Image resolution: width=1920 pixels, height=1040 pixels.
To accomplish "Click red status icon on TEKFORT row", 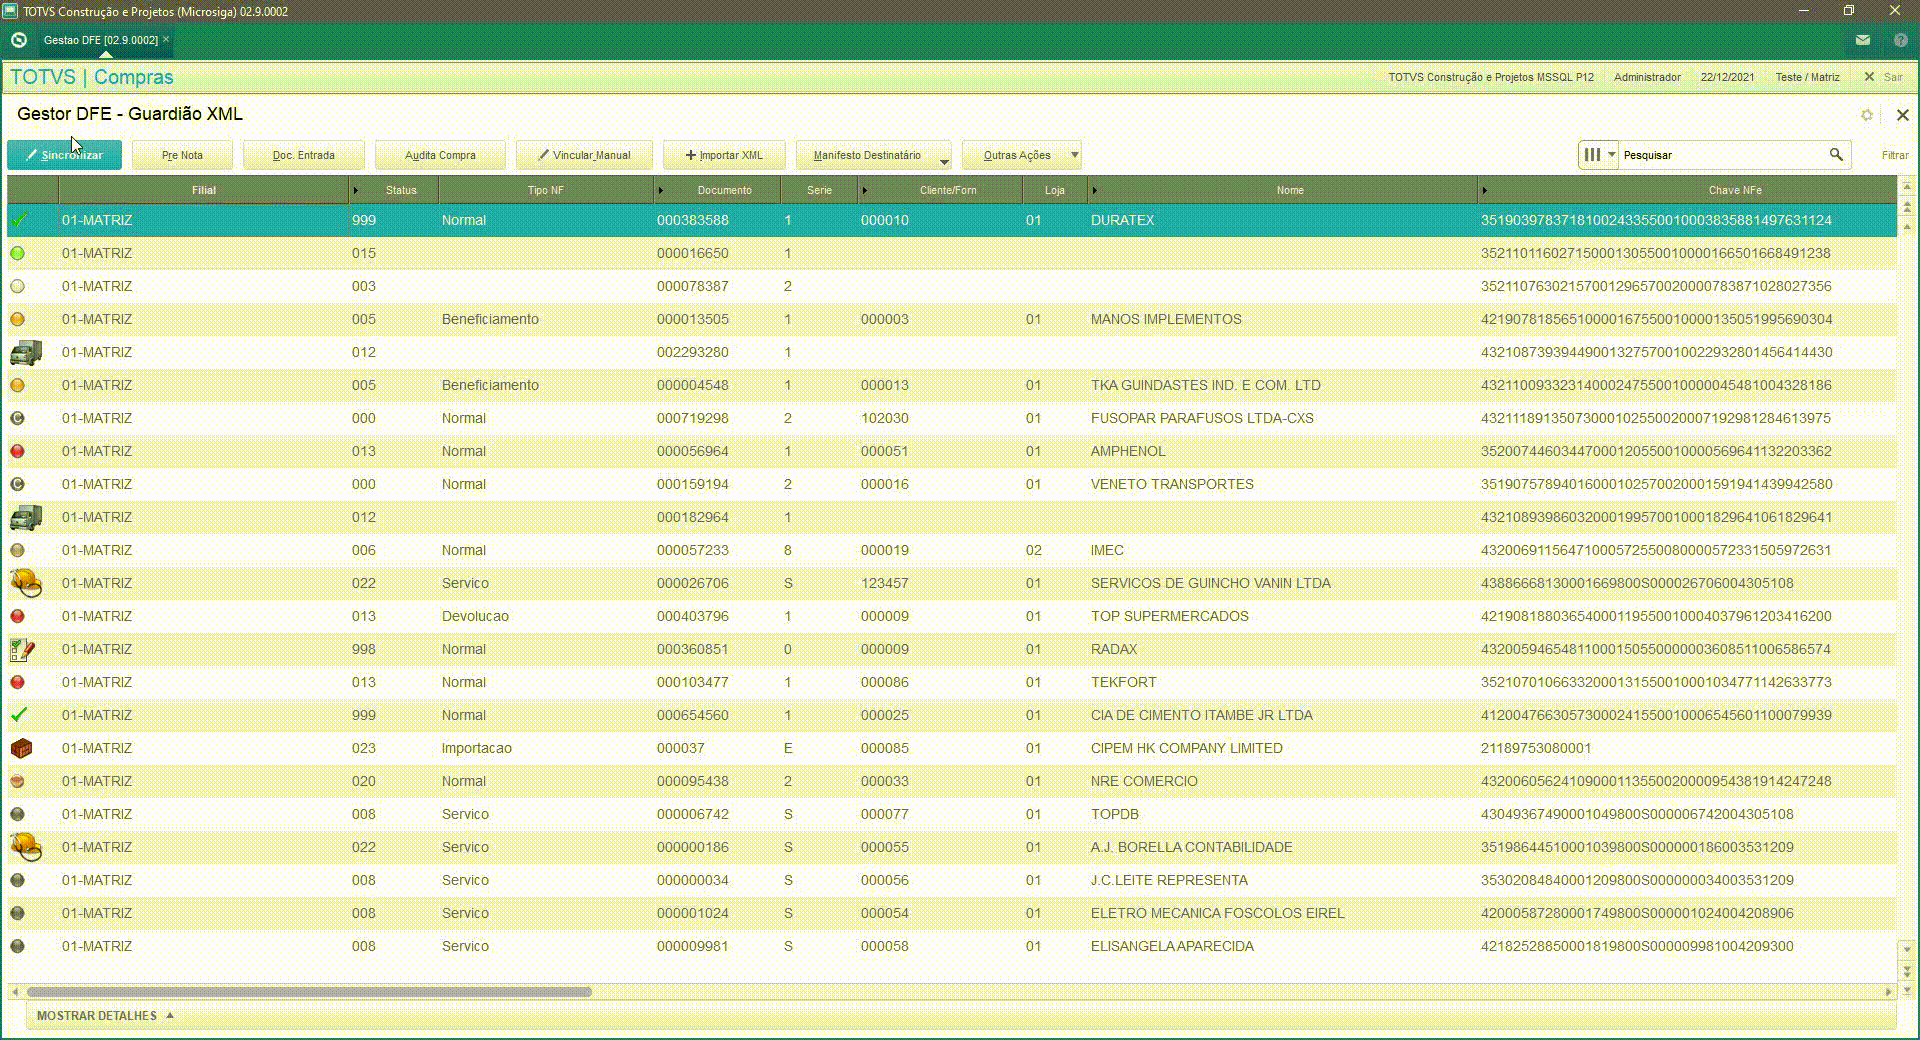I will tap(17, 682).
